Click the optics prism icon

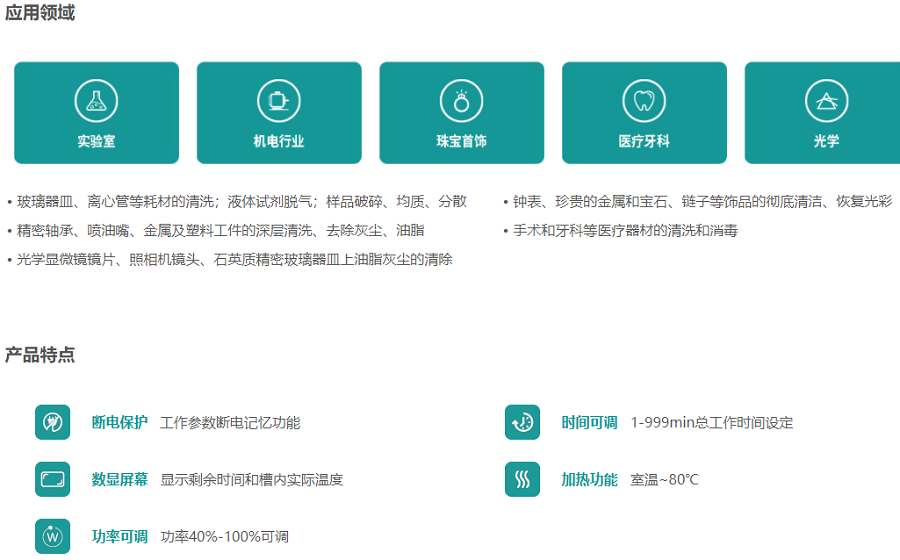[x=826, y=100]
